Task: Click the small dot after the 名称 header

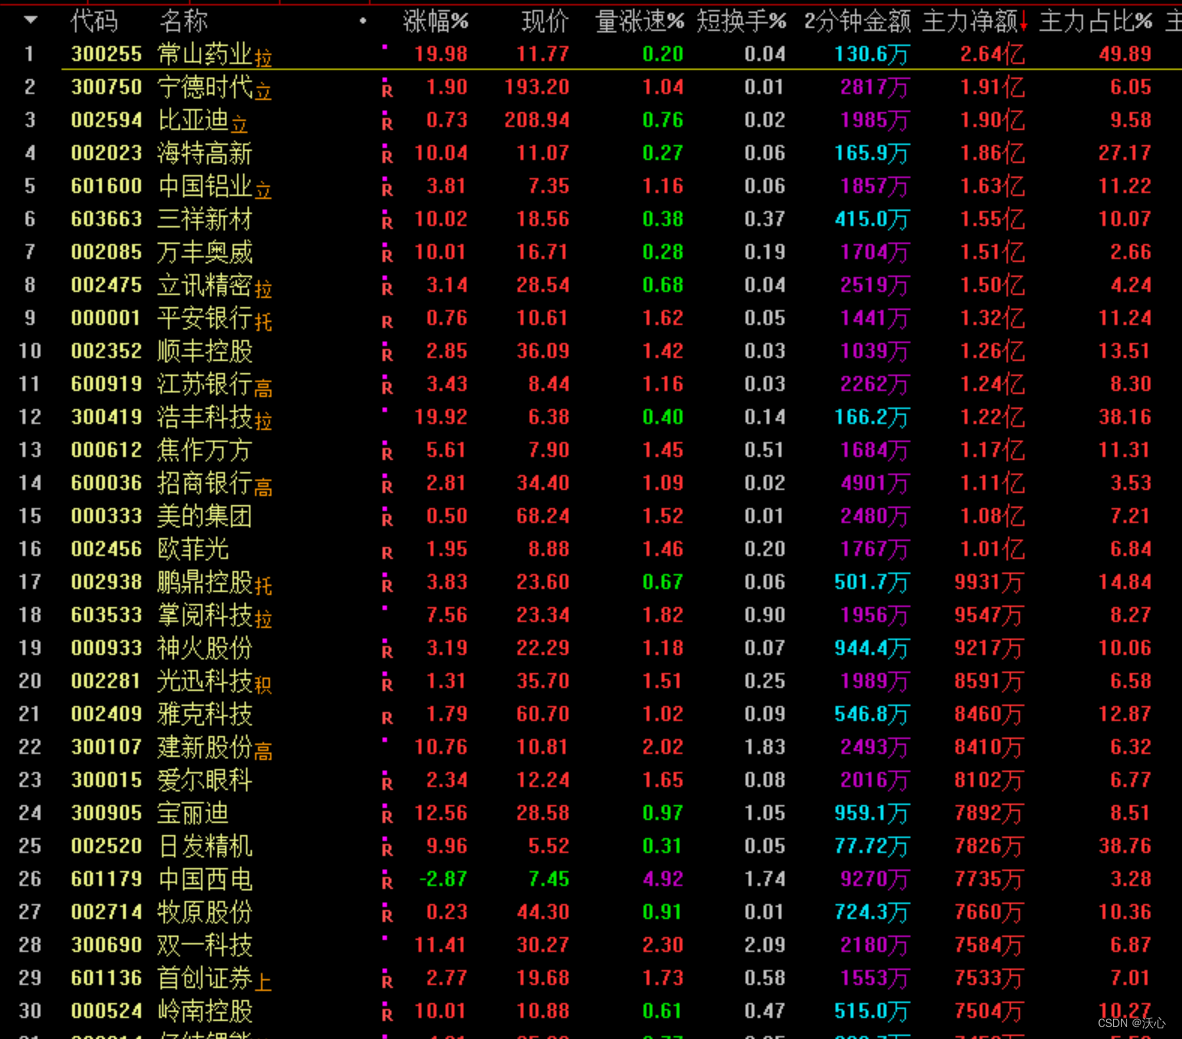Action: 363,20
